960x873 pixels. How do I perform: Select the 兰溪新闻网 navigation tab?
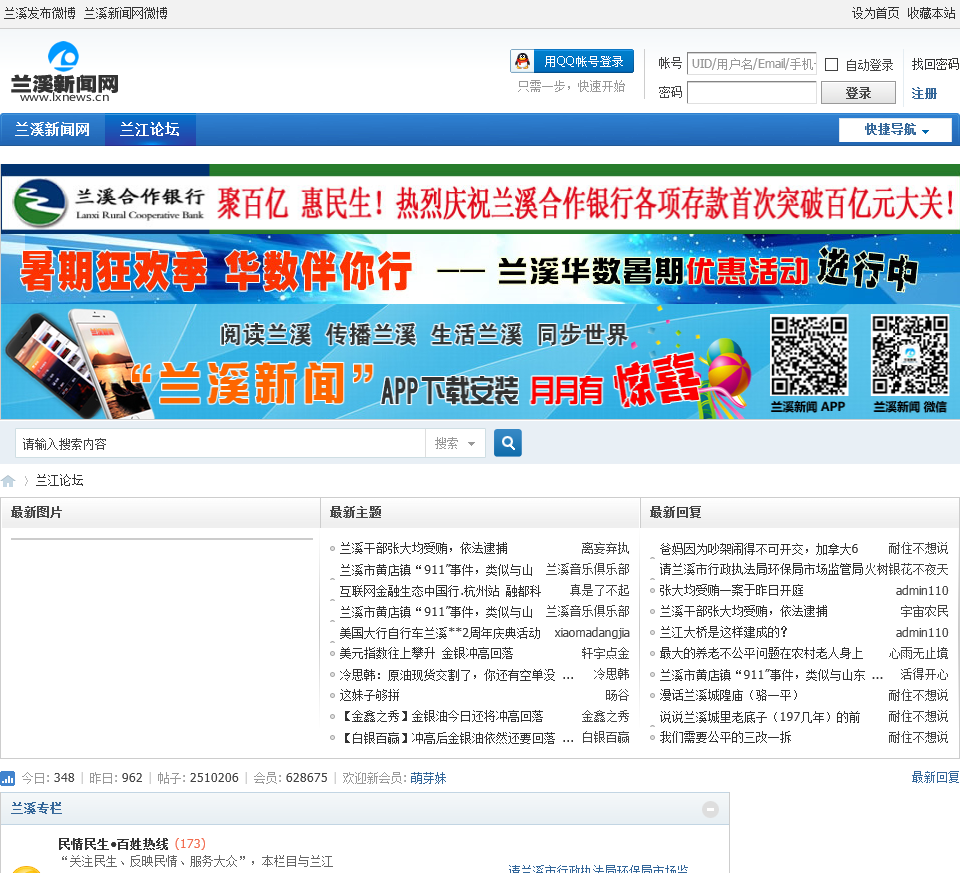point(53,130)
